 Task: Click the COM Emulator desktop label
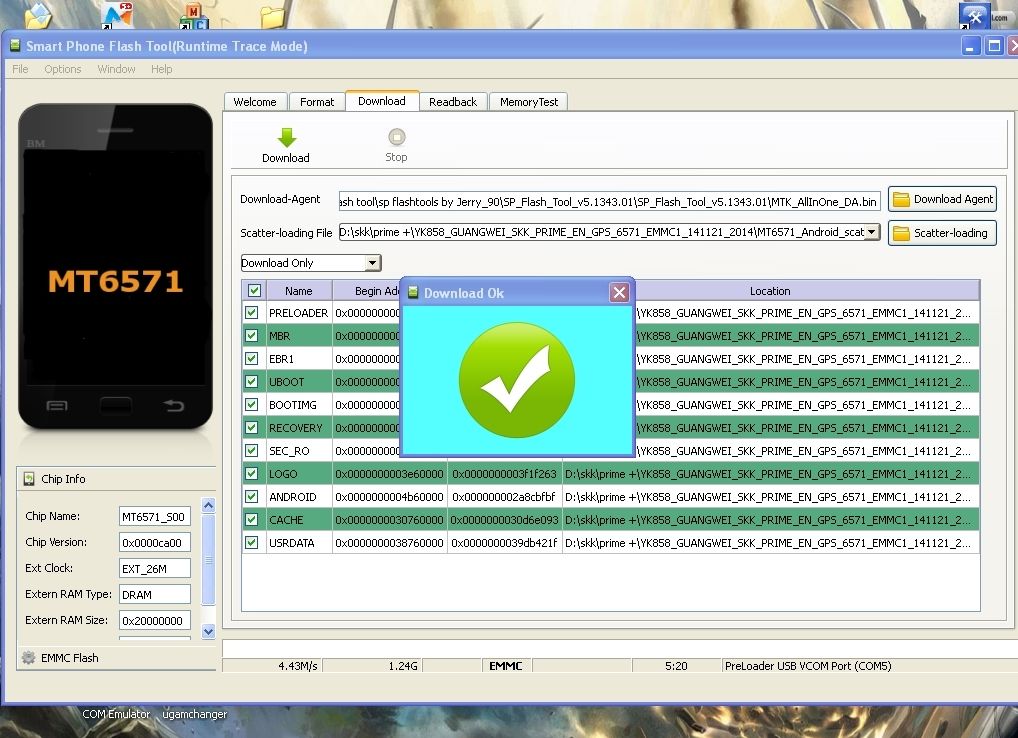116,714
